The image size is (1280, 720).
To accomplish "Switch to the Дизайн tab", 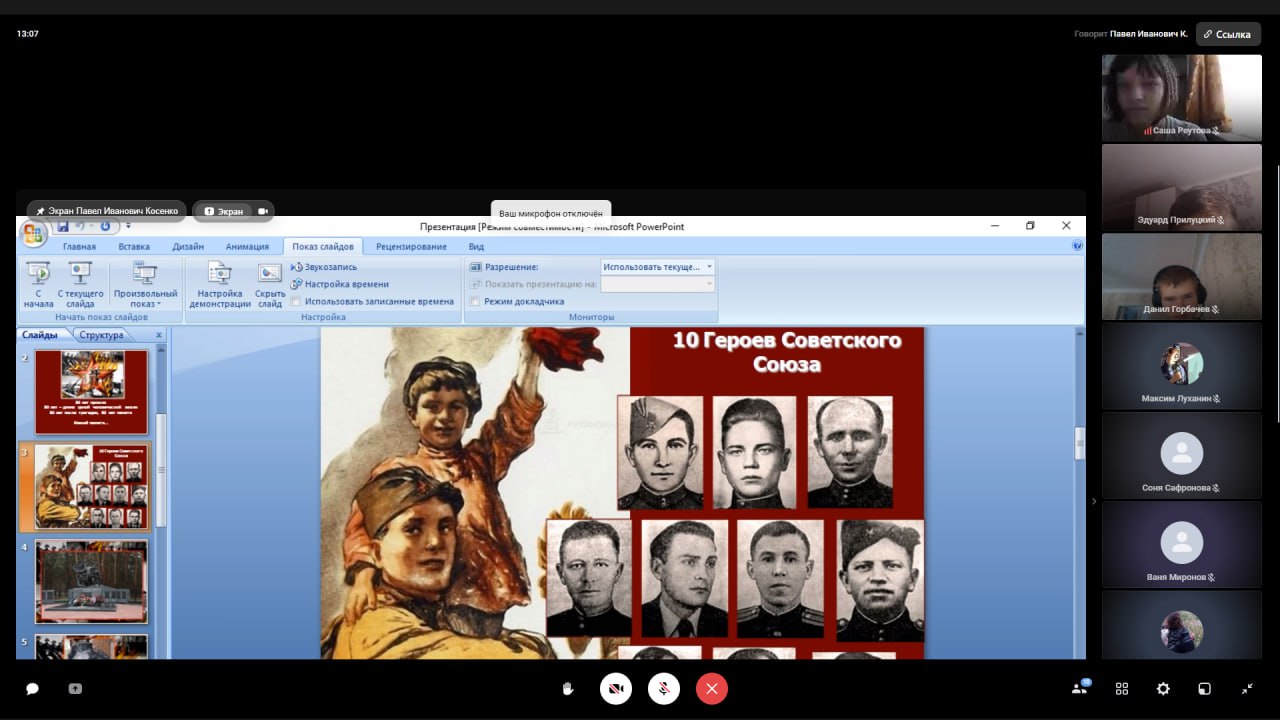I will click(x=188, y=246).
